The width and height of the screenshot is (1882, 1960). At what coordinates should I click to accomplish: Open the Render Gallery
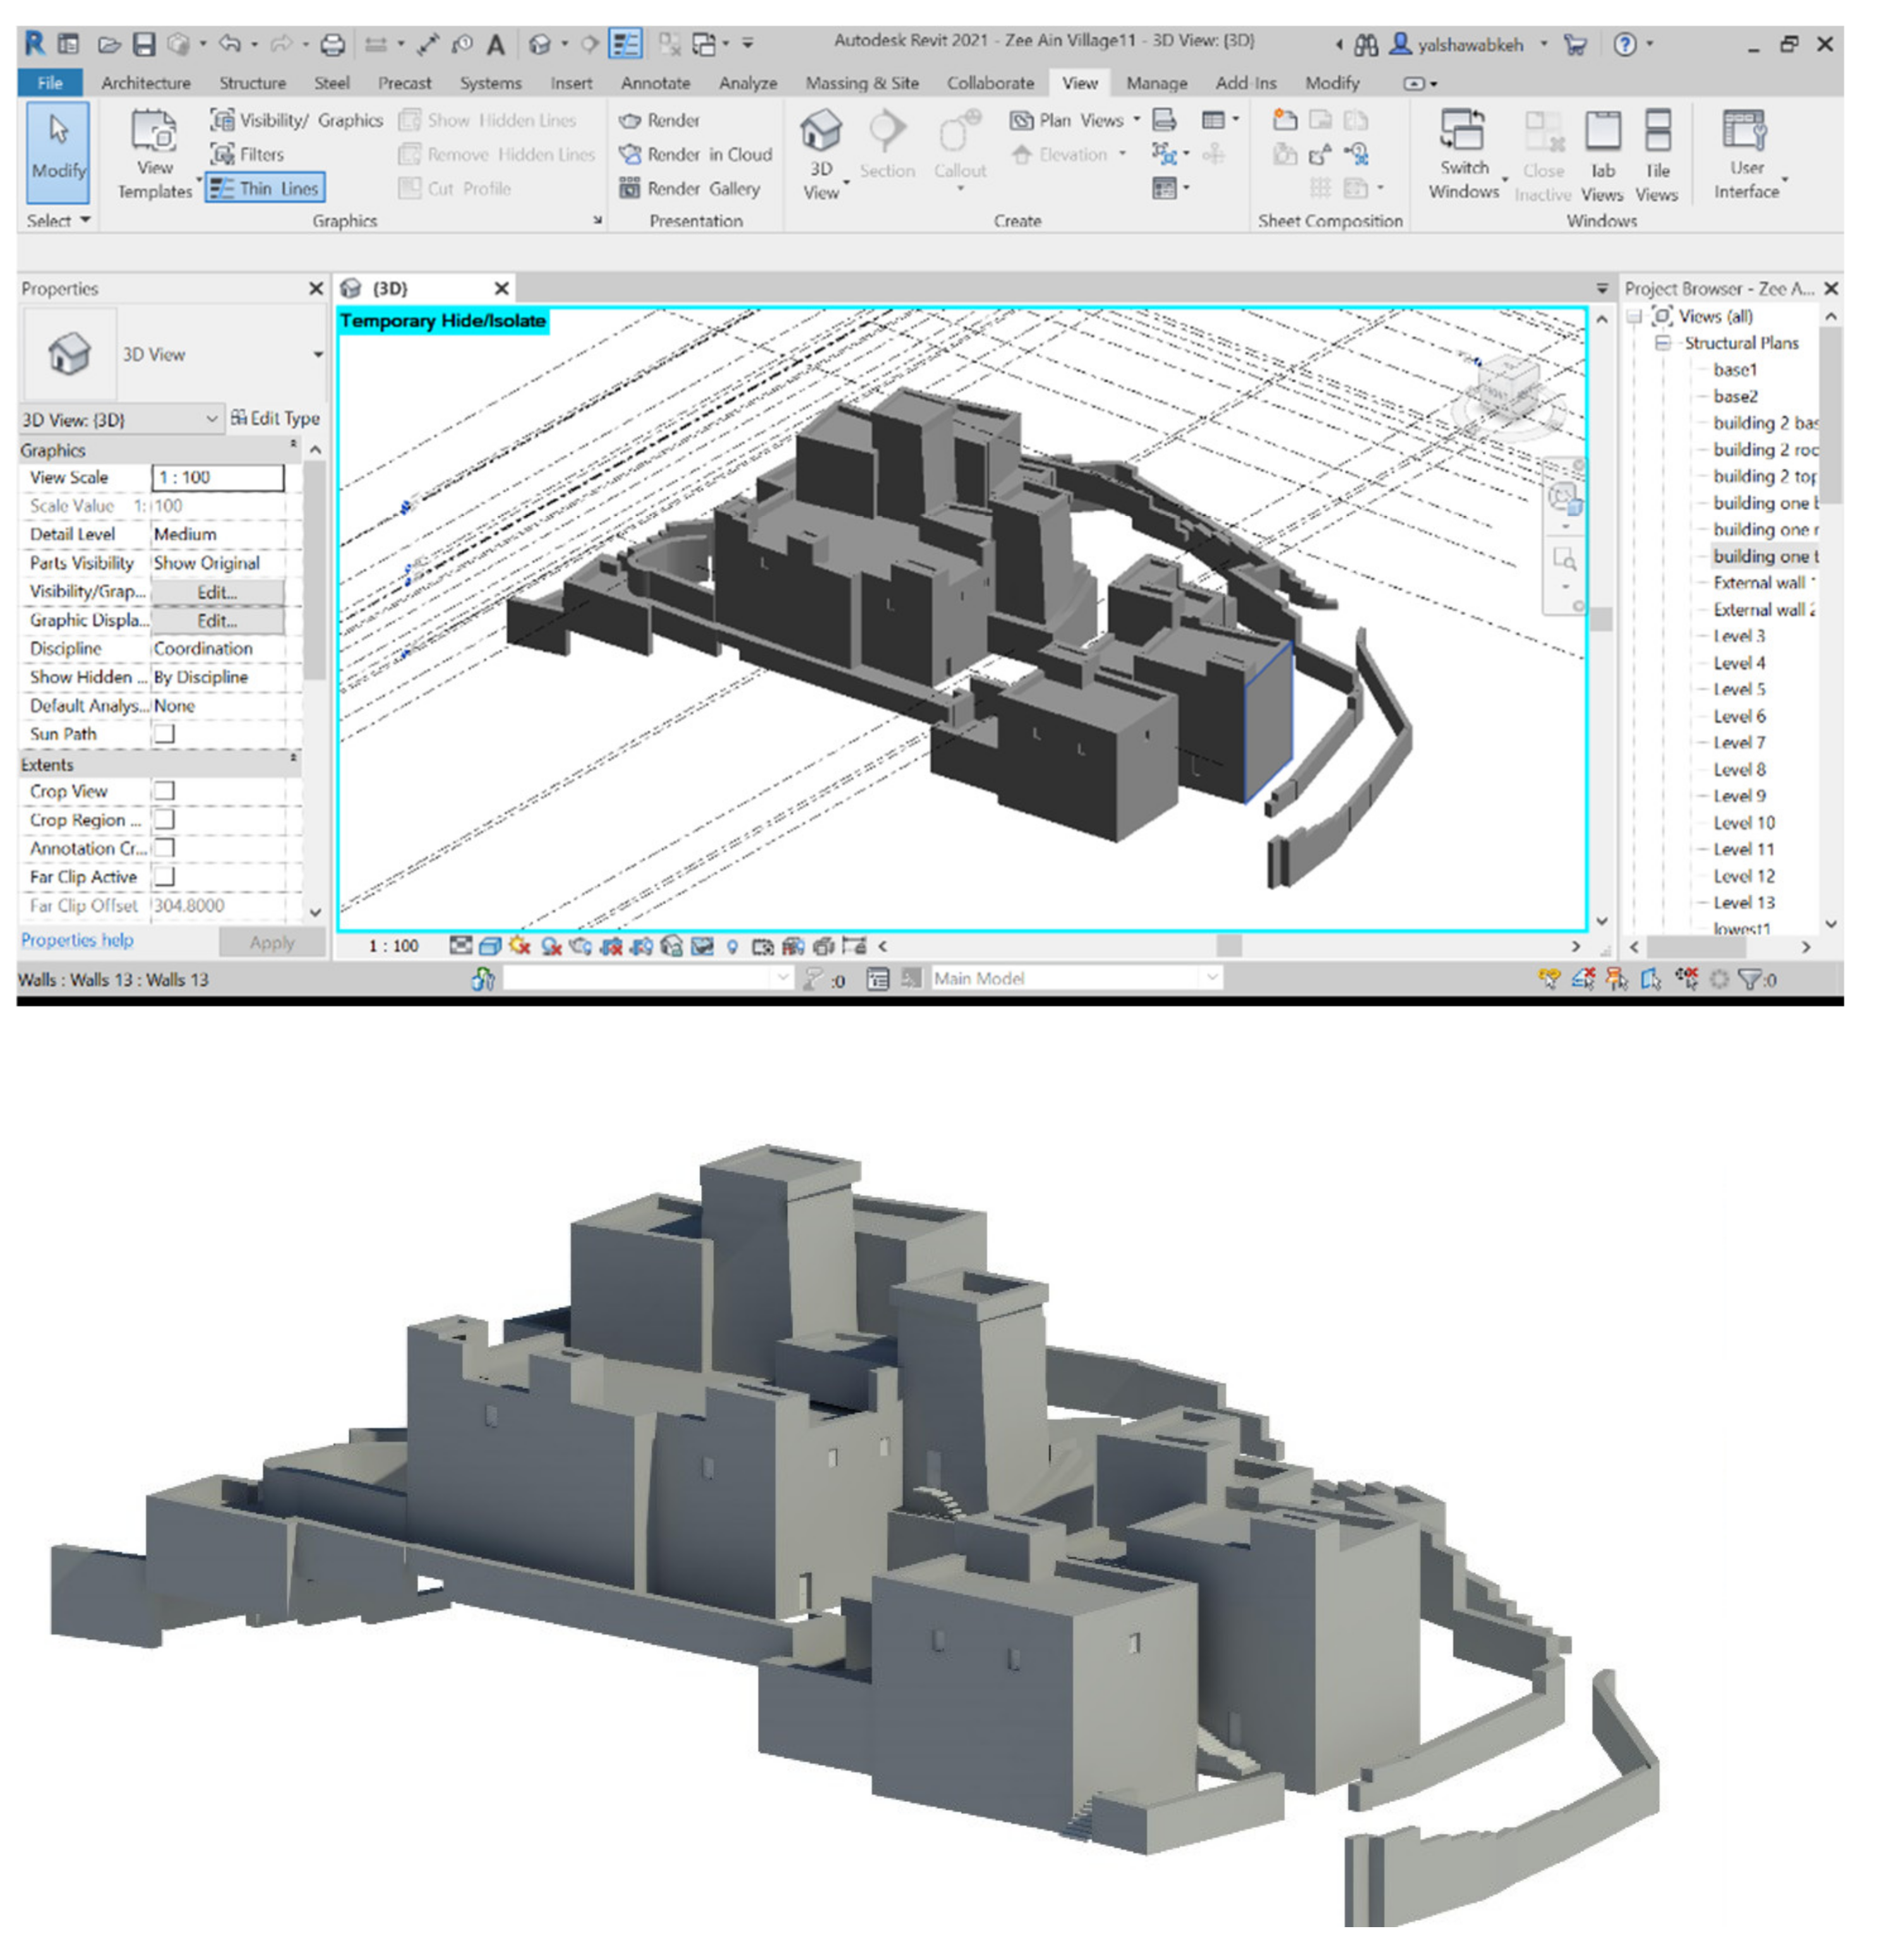click(690, 188)
